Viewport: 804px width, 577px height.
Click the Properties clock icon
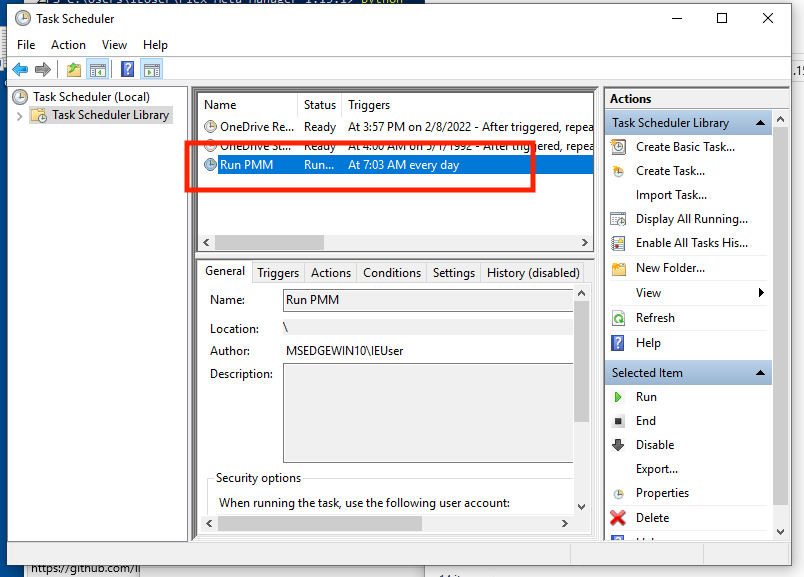618,493
